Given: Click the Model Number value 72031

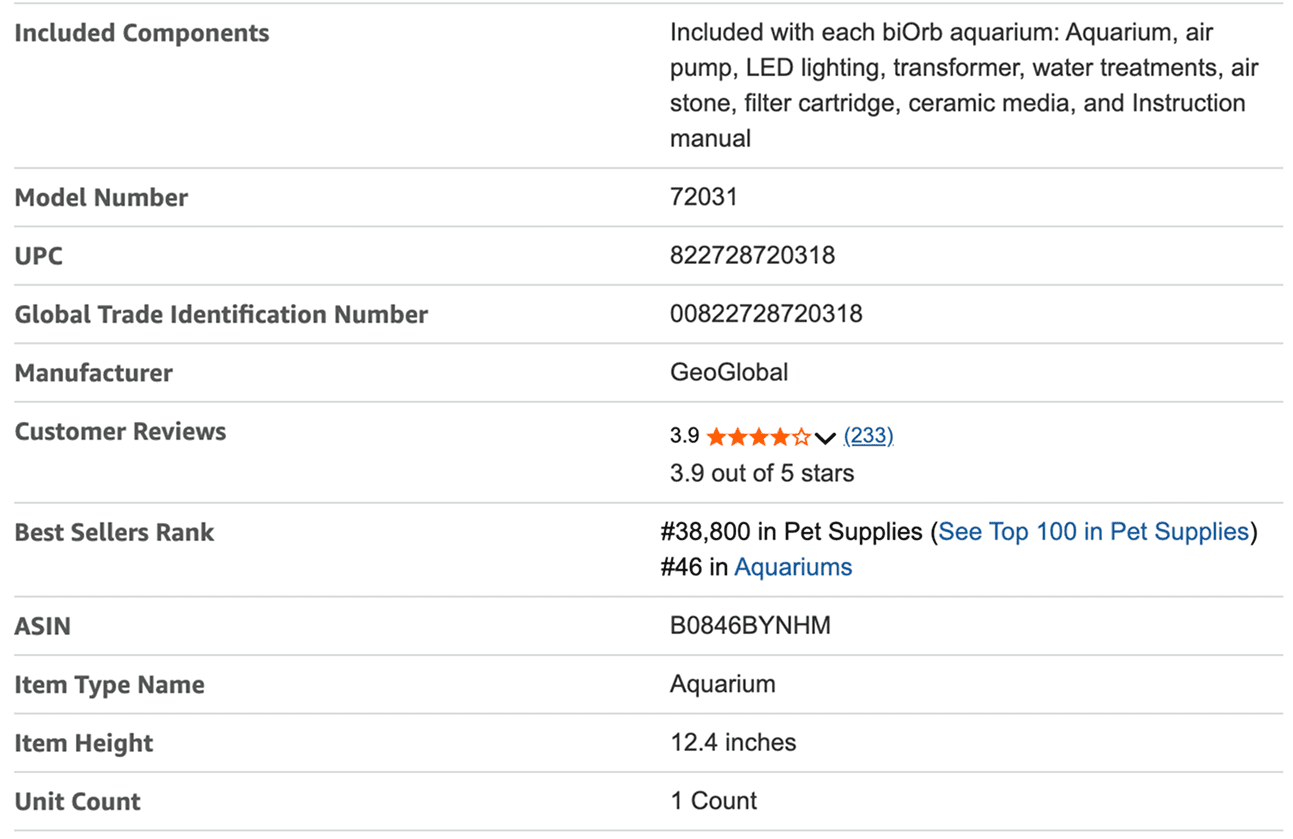Looking at the screenshot, I should [x=703, y=197].
